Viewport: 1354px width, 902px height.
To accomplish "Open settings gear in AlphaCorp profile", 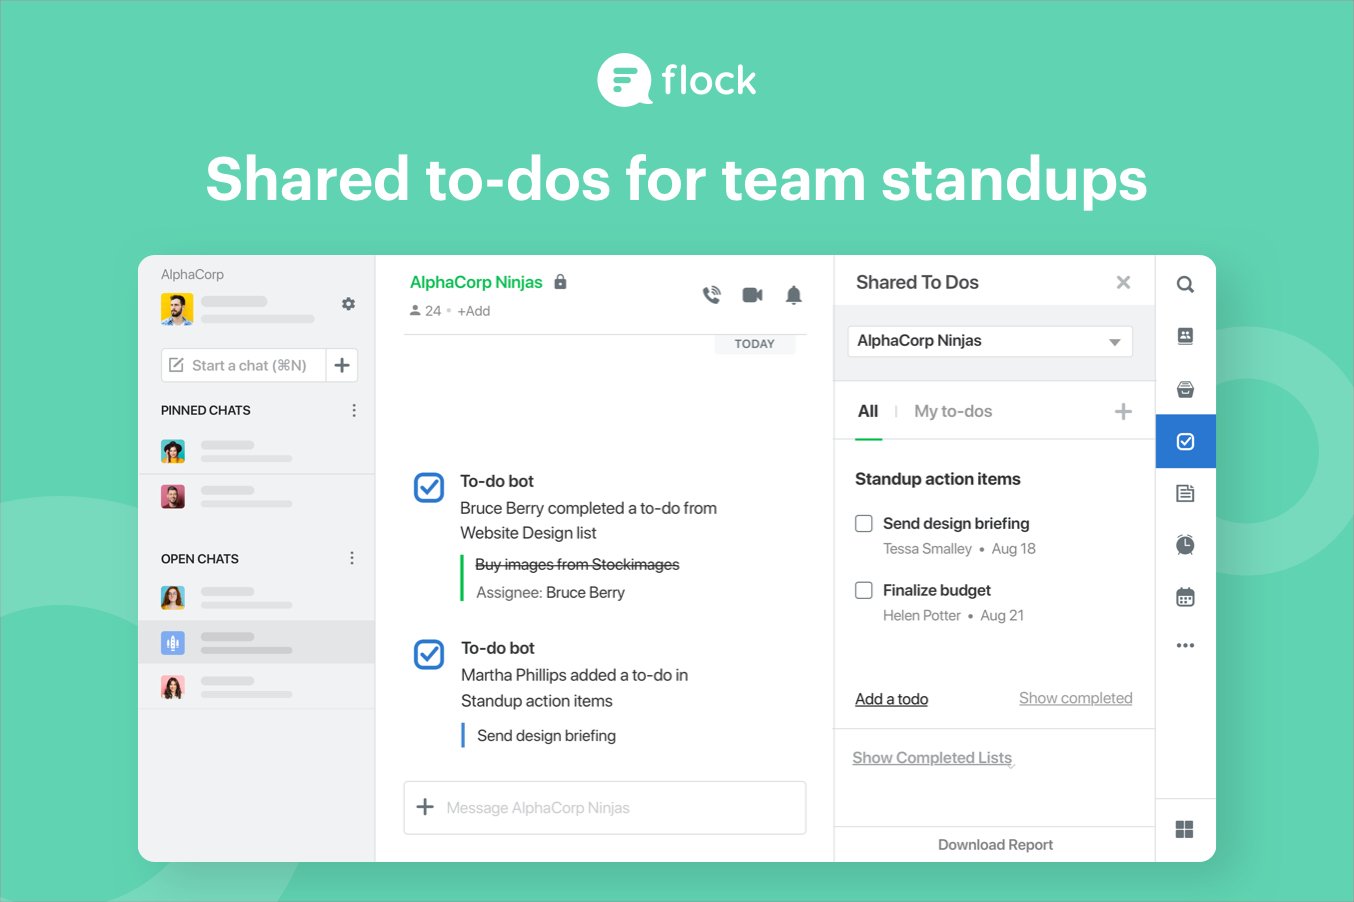I will [348, 304].
